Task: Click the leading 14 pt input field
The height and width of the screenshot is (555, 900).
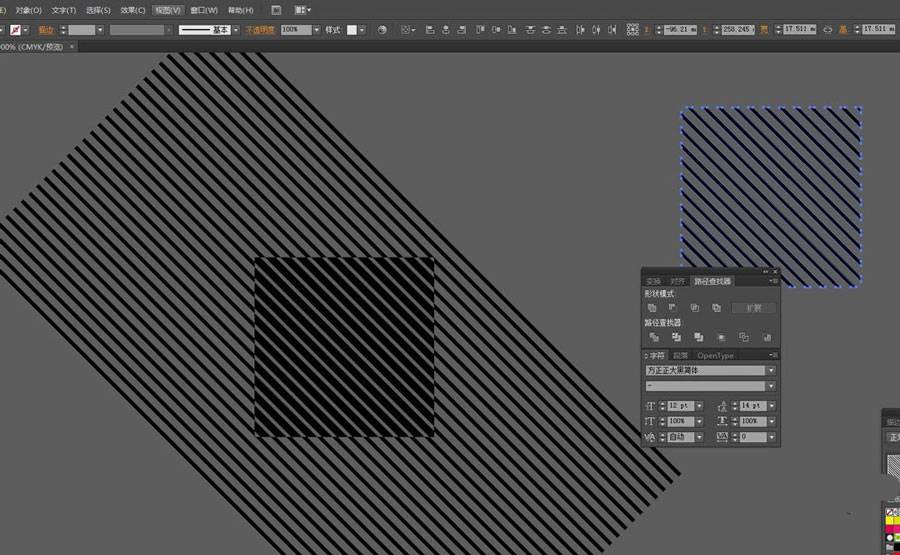Action: (x=751, y=406)
